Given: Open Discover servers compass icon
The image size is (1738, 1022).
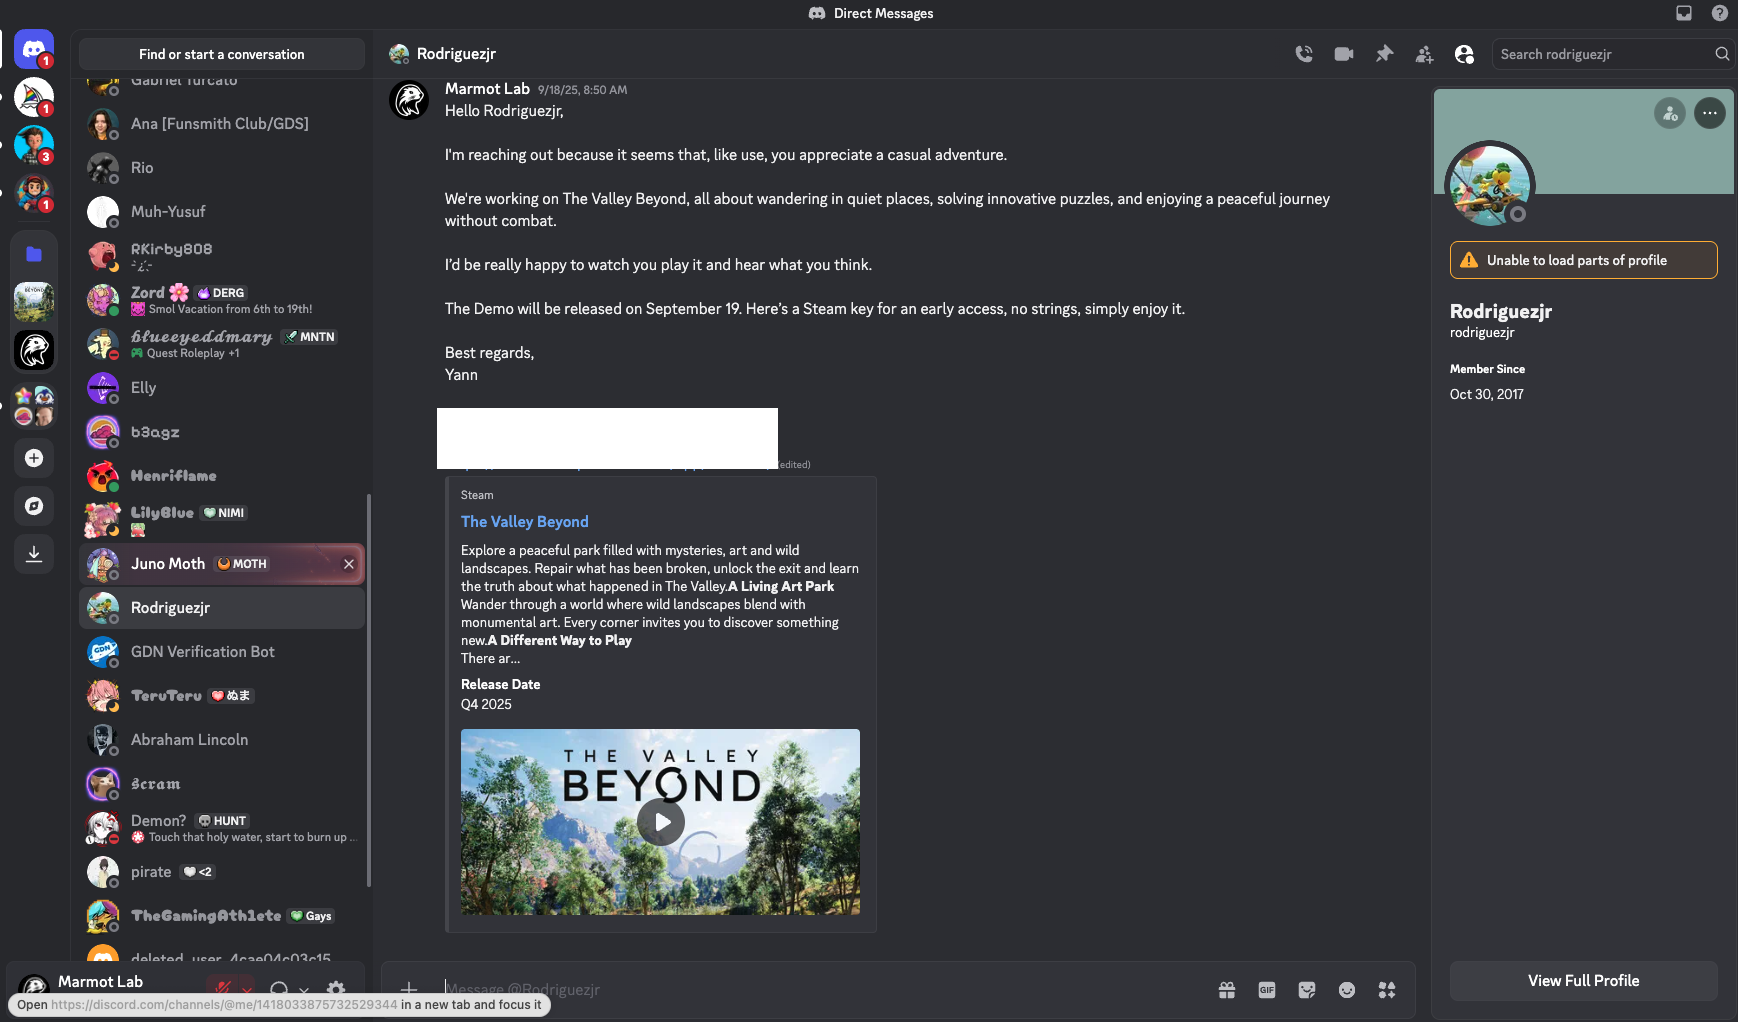Looking at the screenshot, I should pos(34,506).
